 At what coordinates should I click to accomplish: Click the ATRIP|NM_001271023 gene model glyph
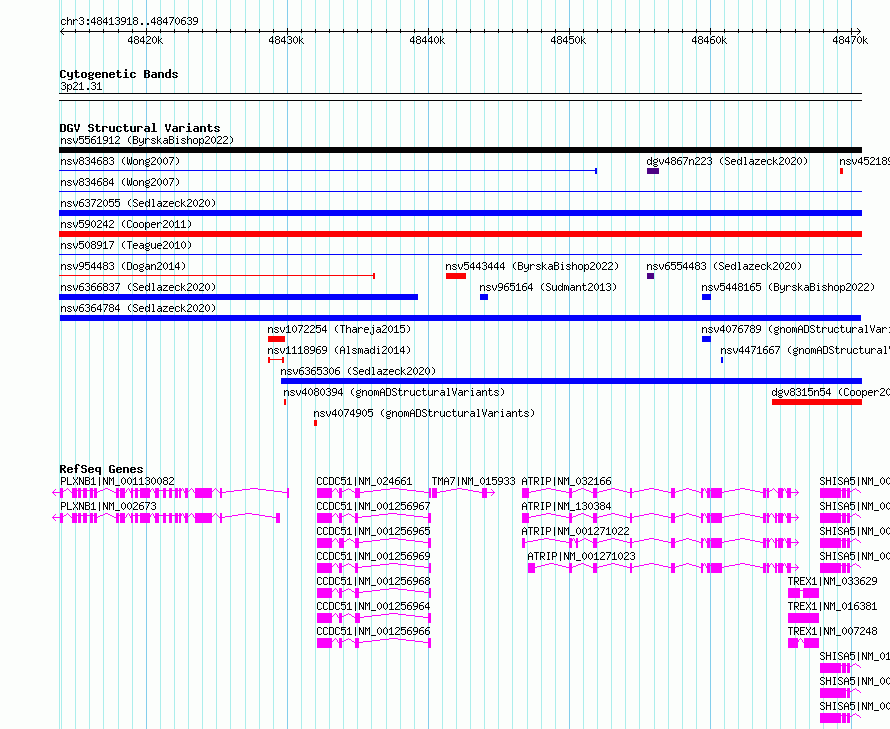coord(663,568)
